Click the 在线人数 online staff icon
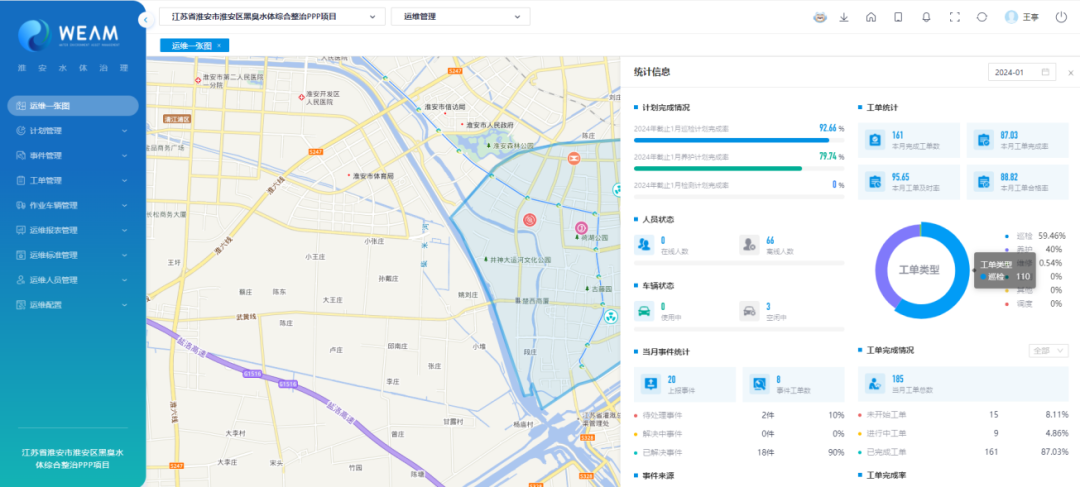Image resolution: width=1080 pixels, height=487 pixels. [x=645, y=244]
